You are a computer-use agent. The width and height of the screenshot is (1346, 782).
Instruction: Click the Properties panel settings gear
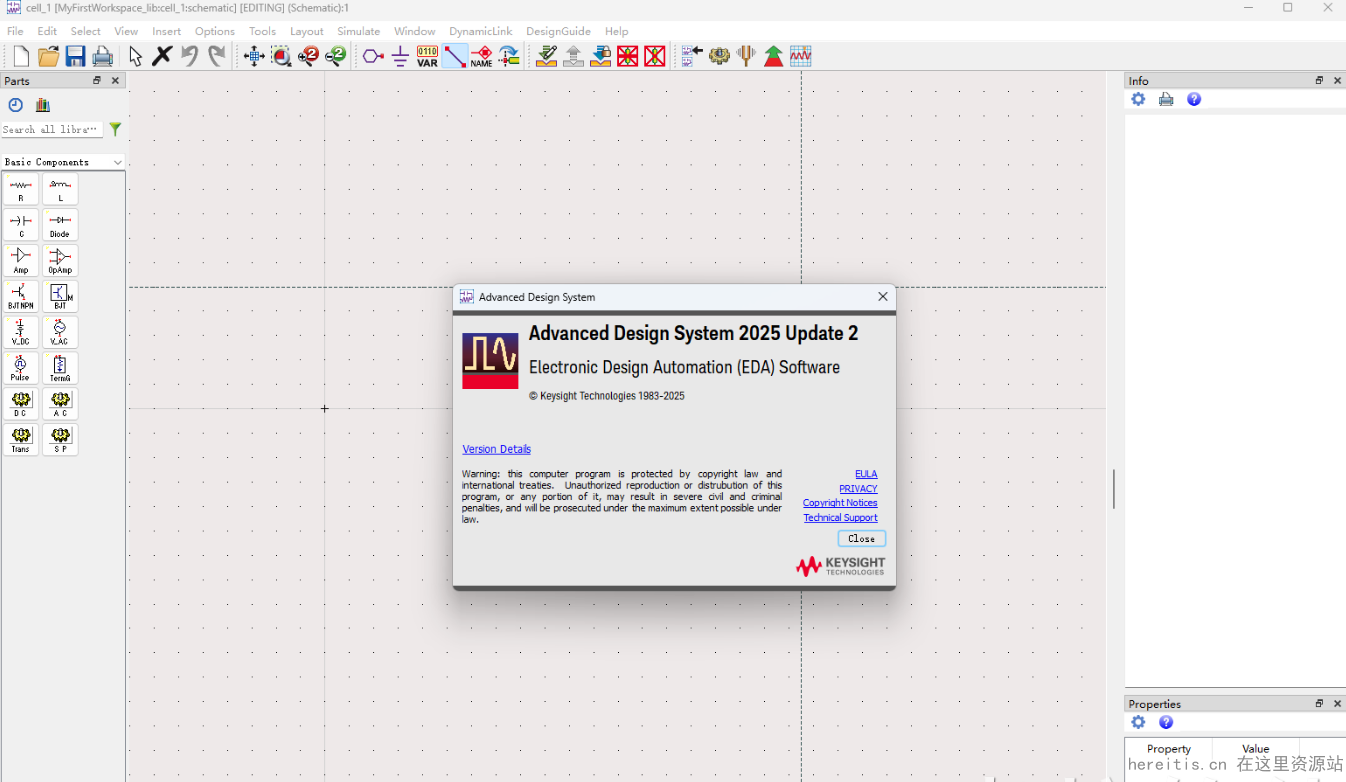tap(1138, 722)
